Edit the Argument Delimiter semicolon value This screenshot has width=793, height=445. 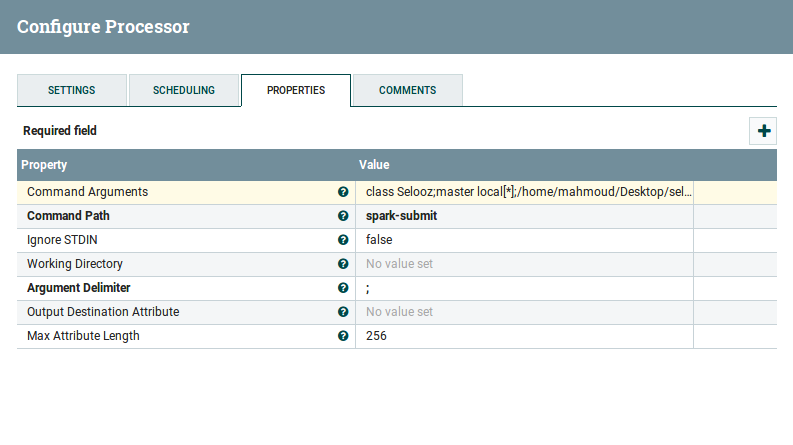coord(369,288)
